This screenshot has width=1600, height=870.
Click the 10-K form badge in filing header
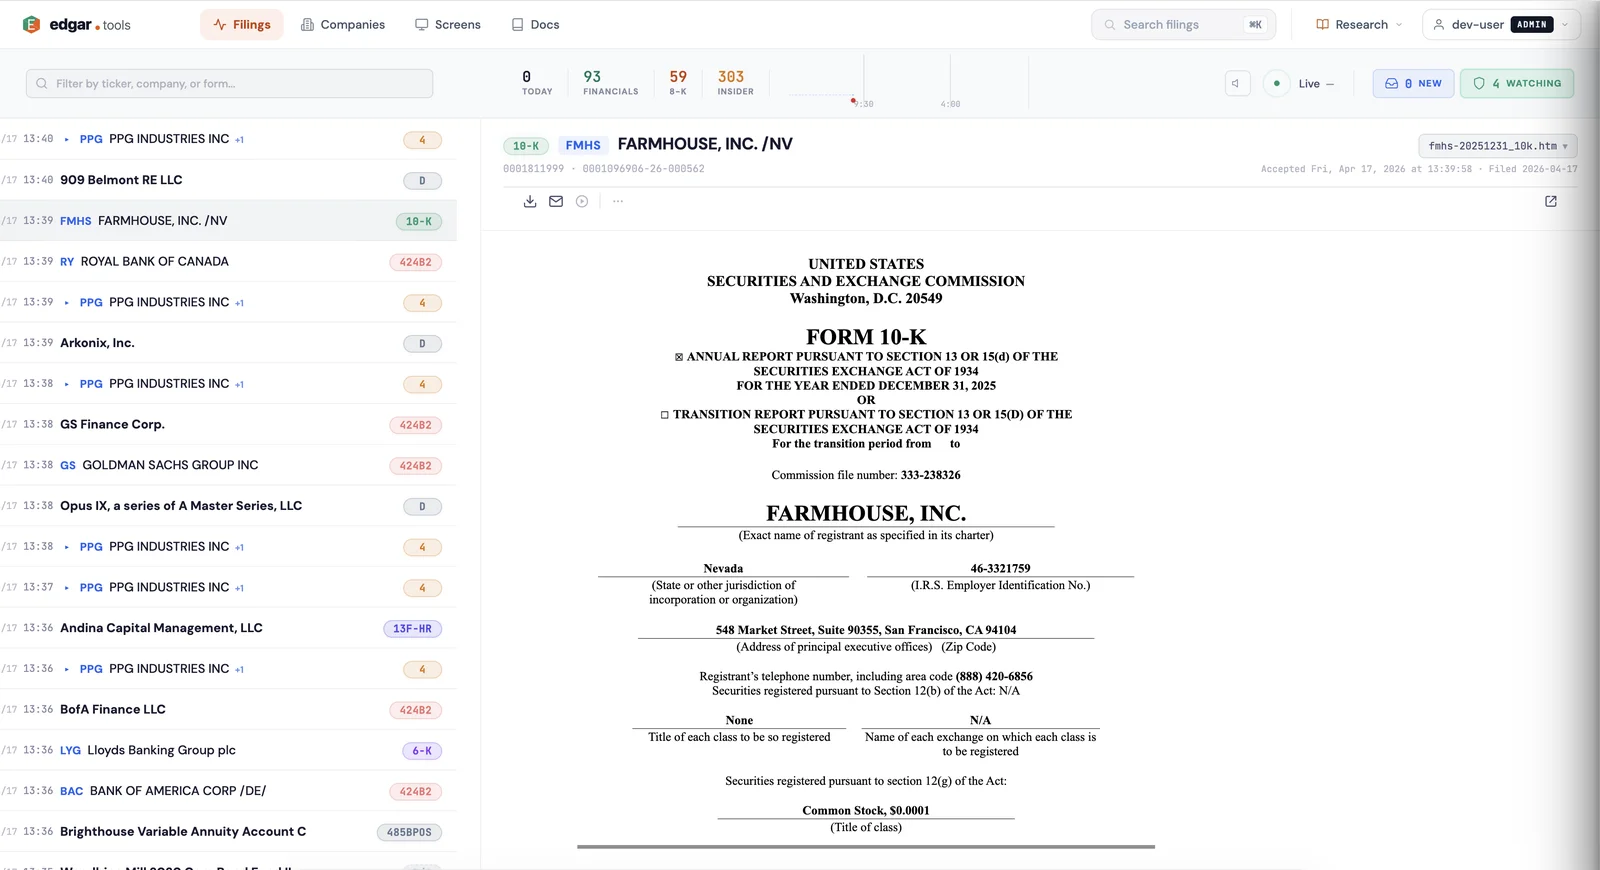pos(526,146)
